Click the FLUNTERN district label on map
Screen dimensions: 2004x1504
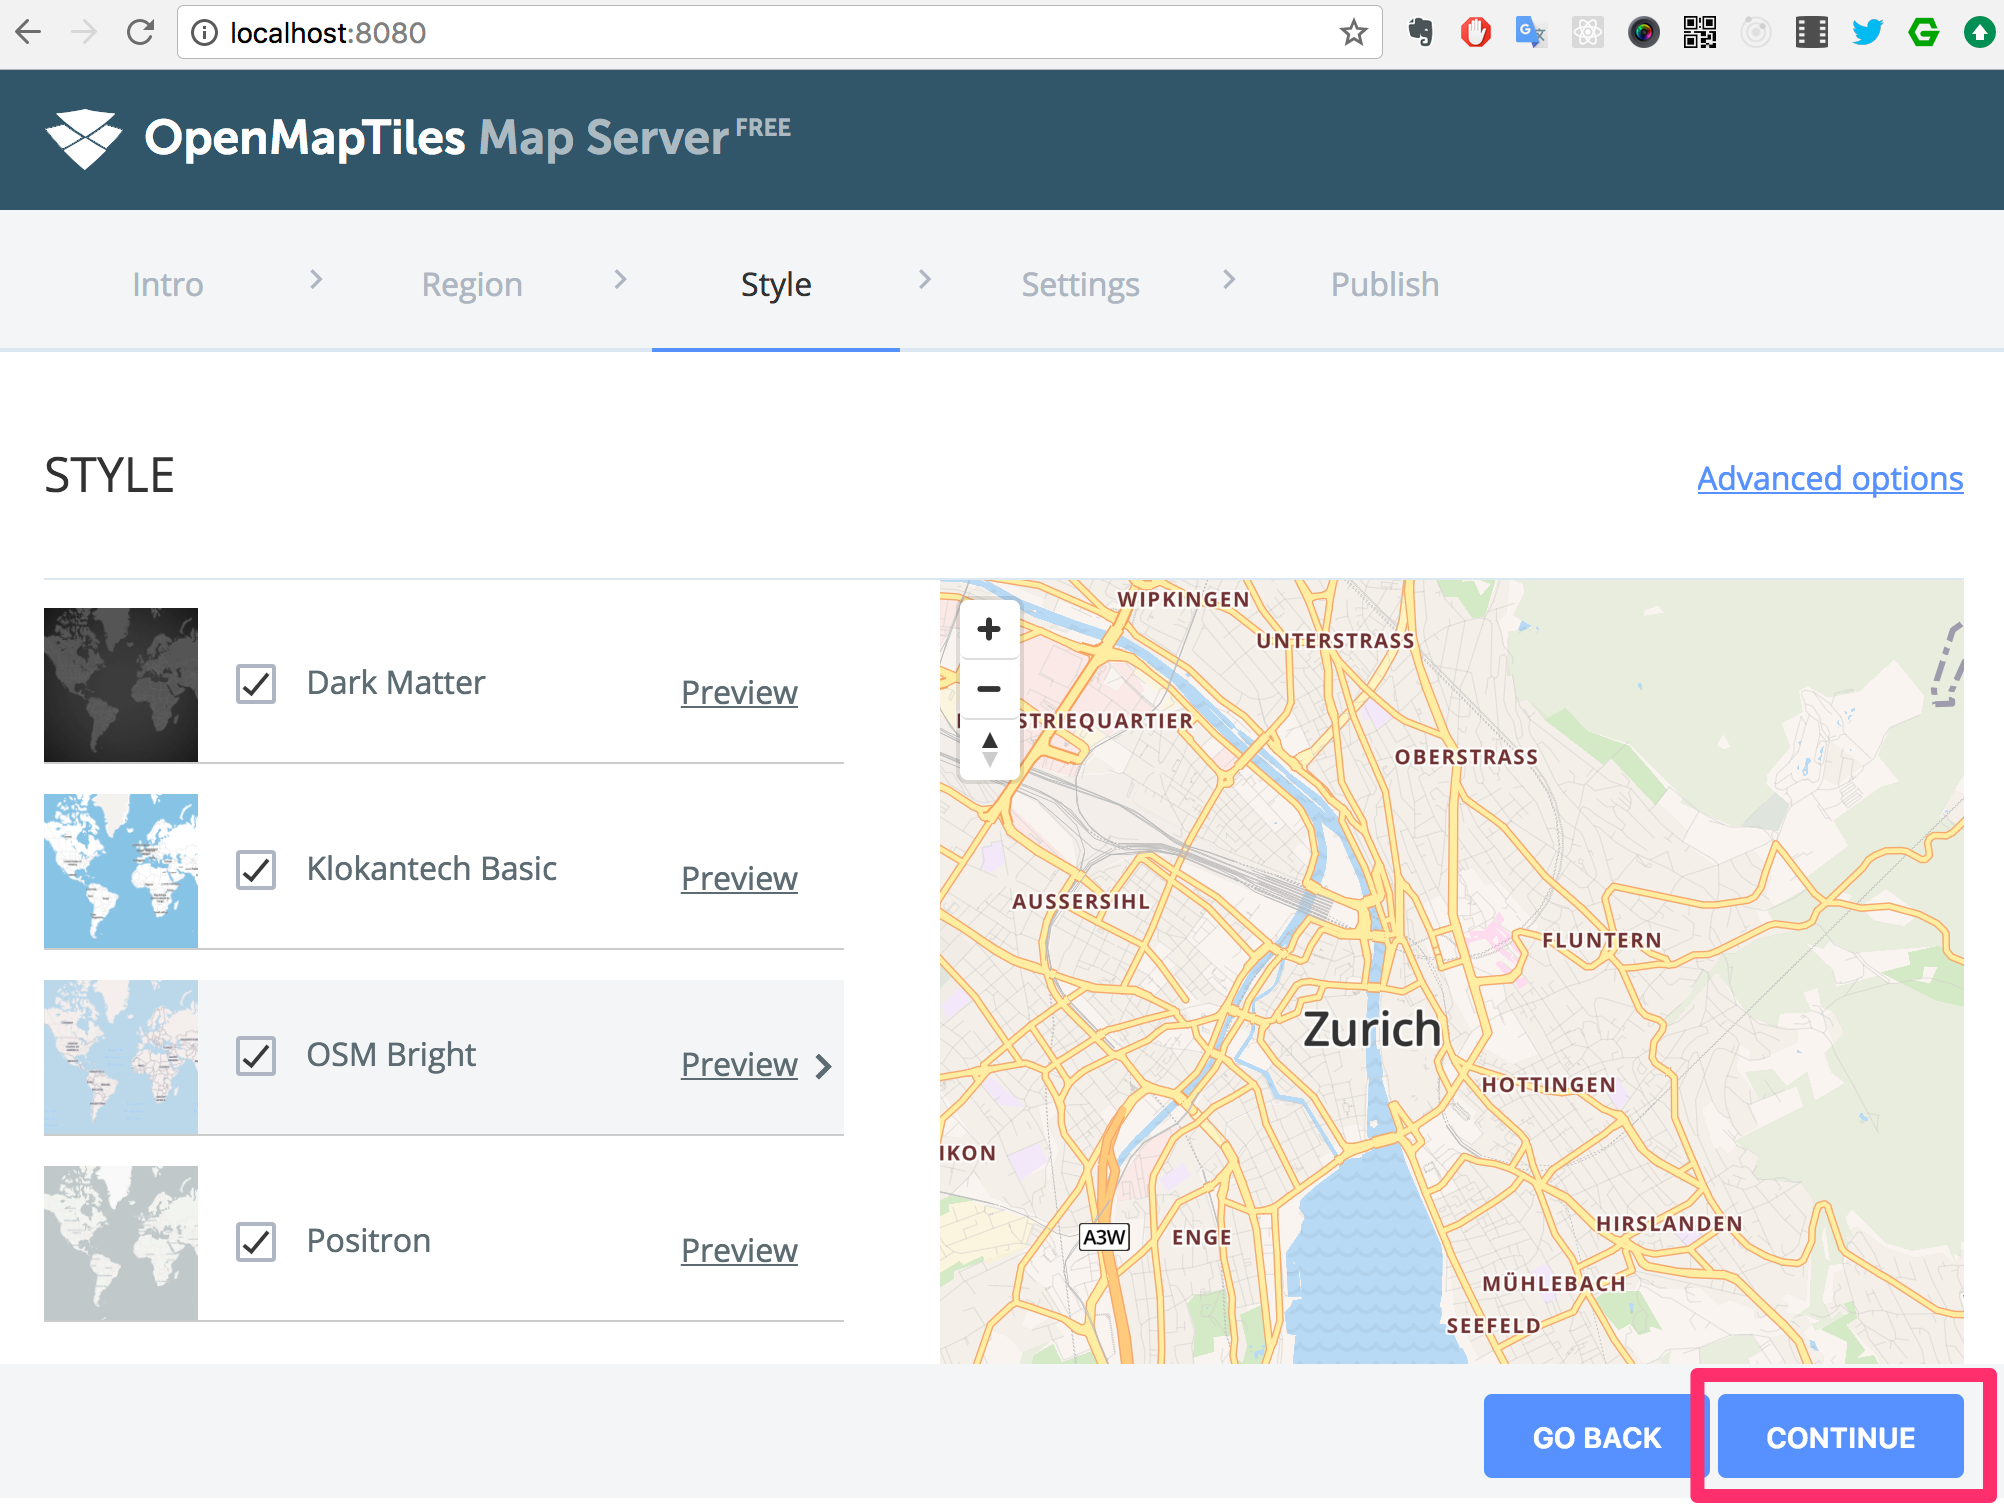point(1602,940)
